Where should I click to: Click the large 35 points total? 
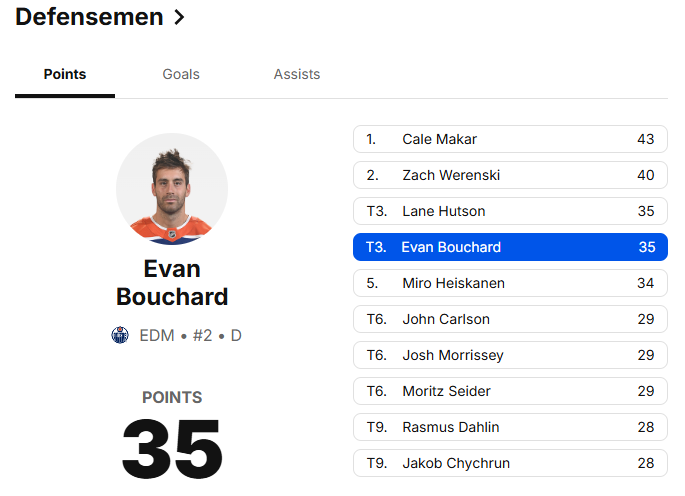coord(172,447)
